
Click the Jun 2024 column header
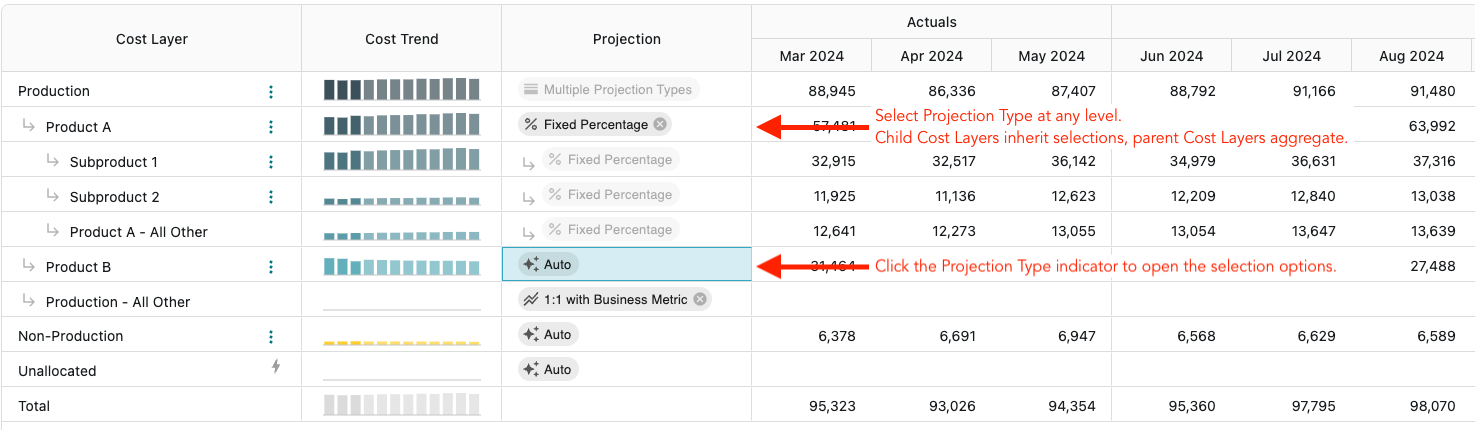click(1171, 56)
